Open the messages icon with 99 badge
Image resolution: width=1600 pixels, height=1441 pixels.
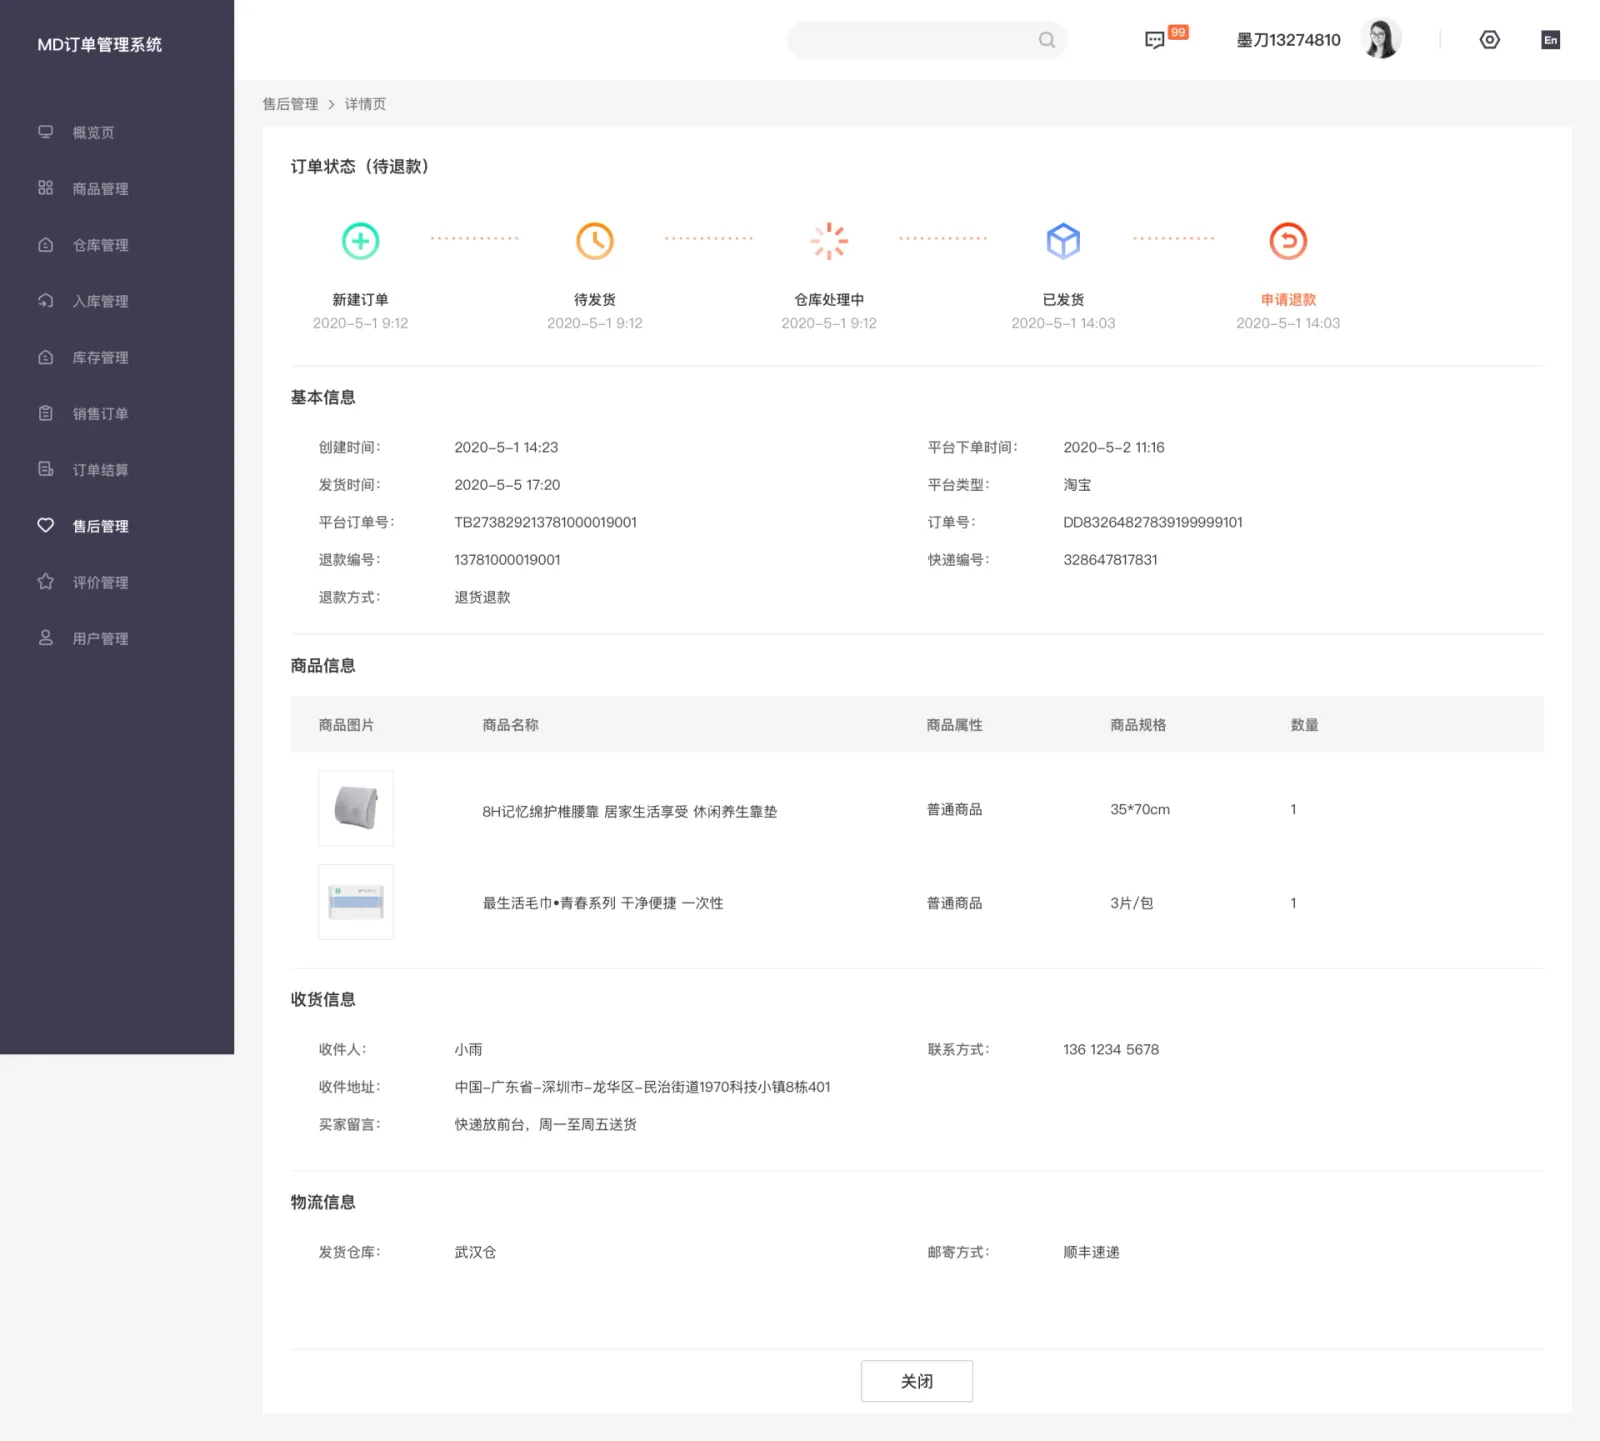click(x=1155, y=40)
